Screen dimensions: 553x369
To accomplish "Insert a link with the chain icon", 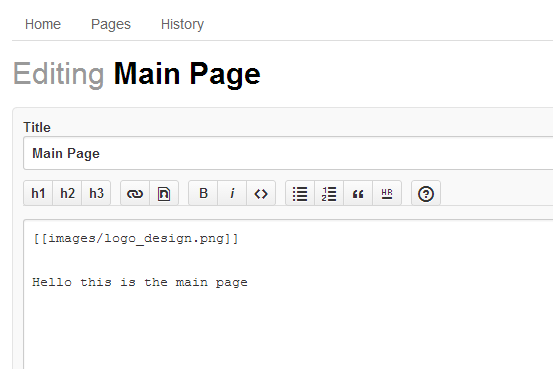I will tap(135, 193).
